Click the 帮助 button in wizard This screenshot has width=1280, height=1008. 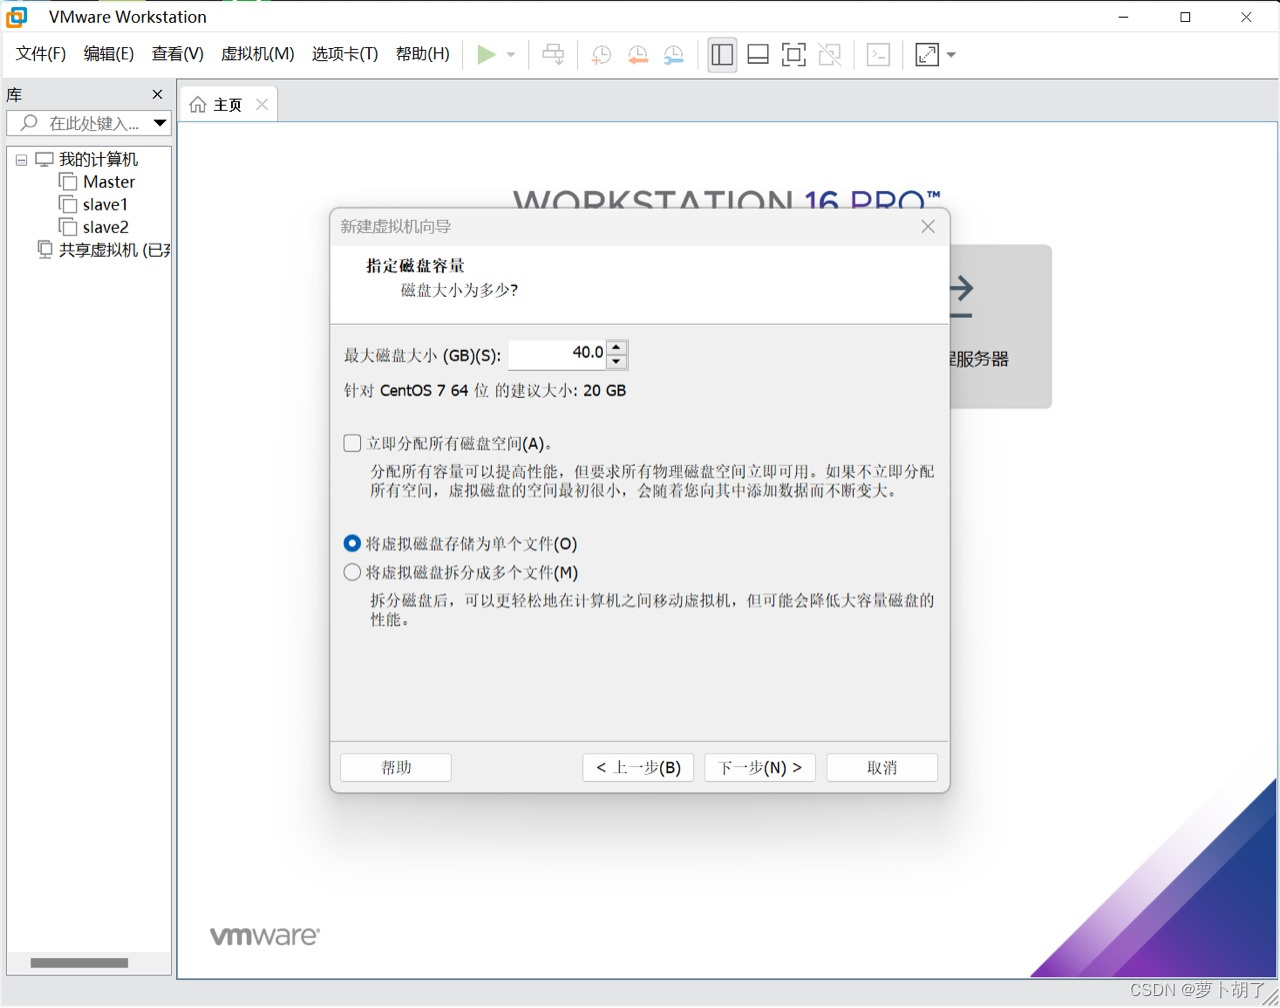[x=396, y=767]
